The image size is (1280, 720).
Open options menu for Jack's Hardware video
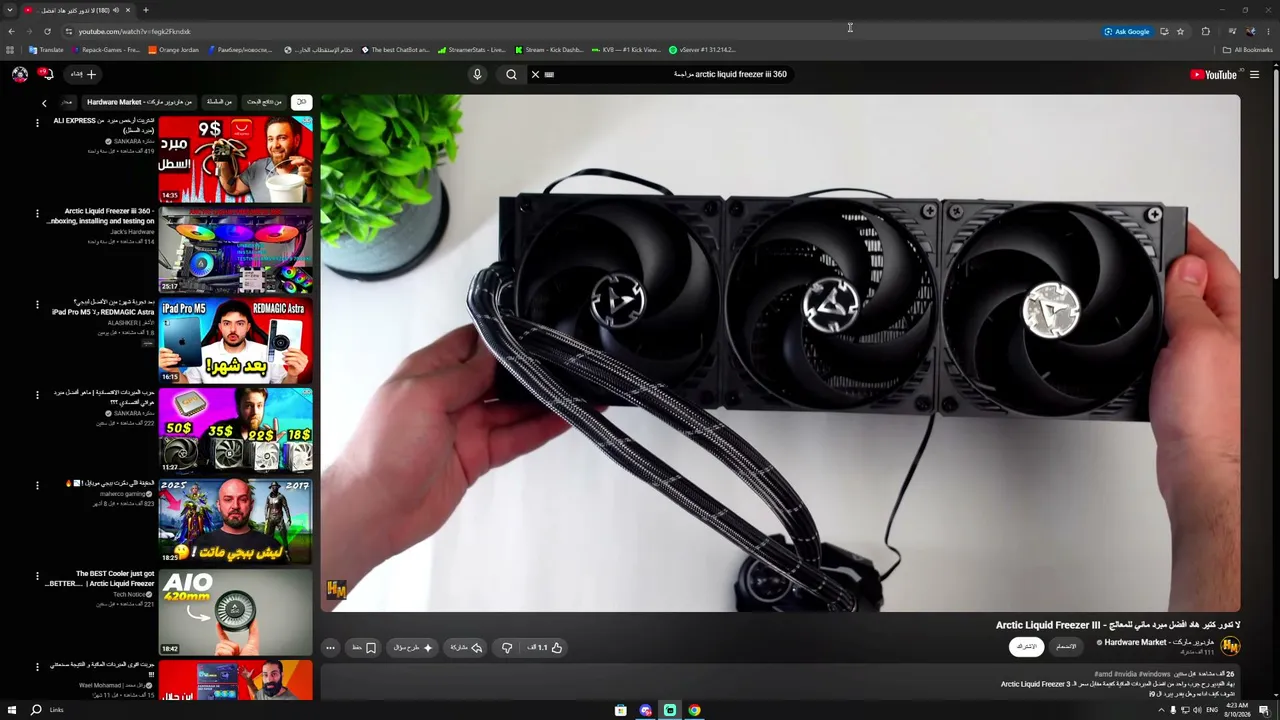37,213
